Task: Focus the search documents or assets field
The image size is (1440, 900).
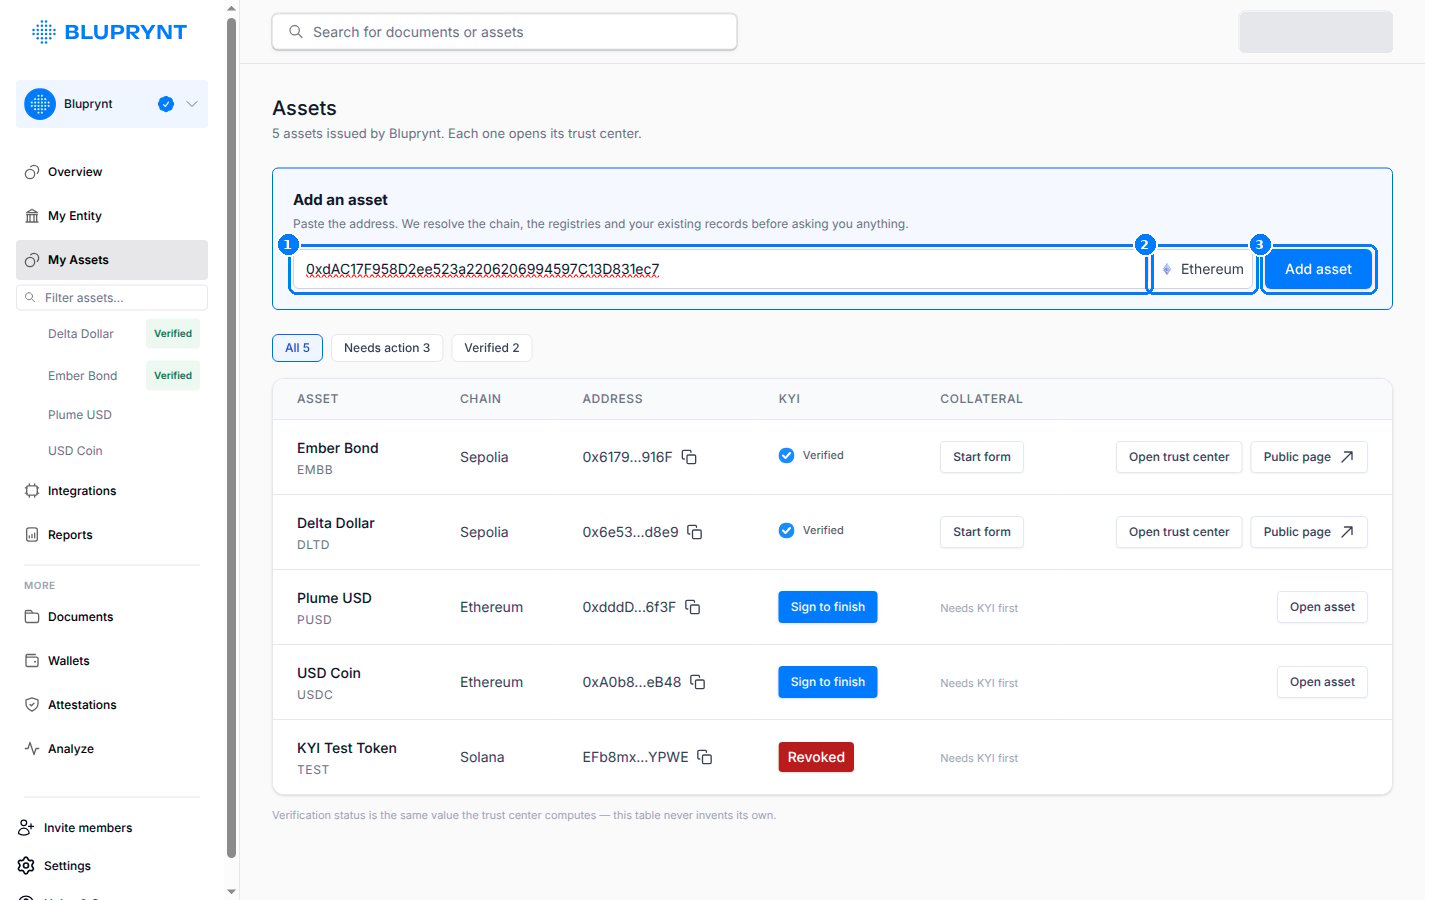Action: click(x=504, y=32)
